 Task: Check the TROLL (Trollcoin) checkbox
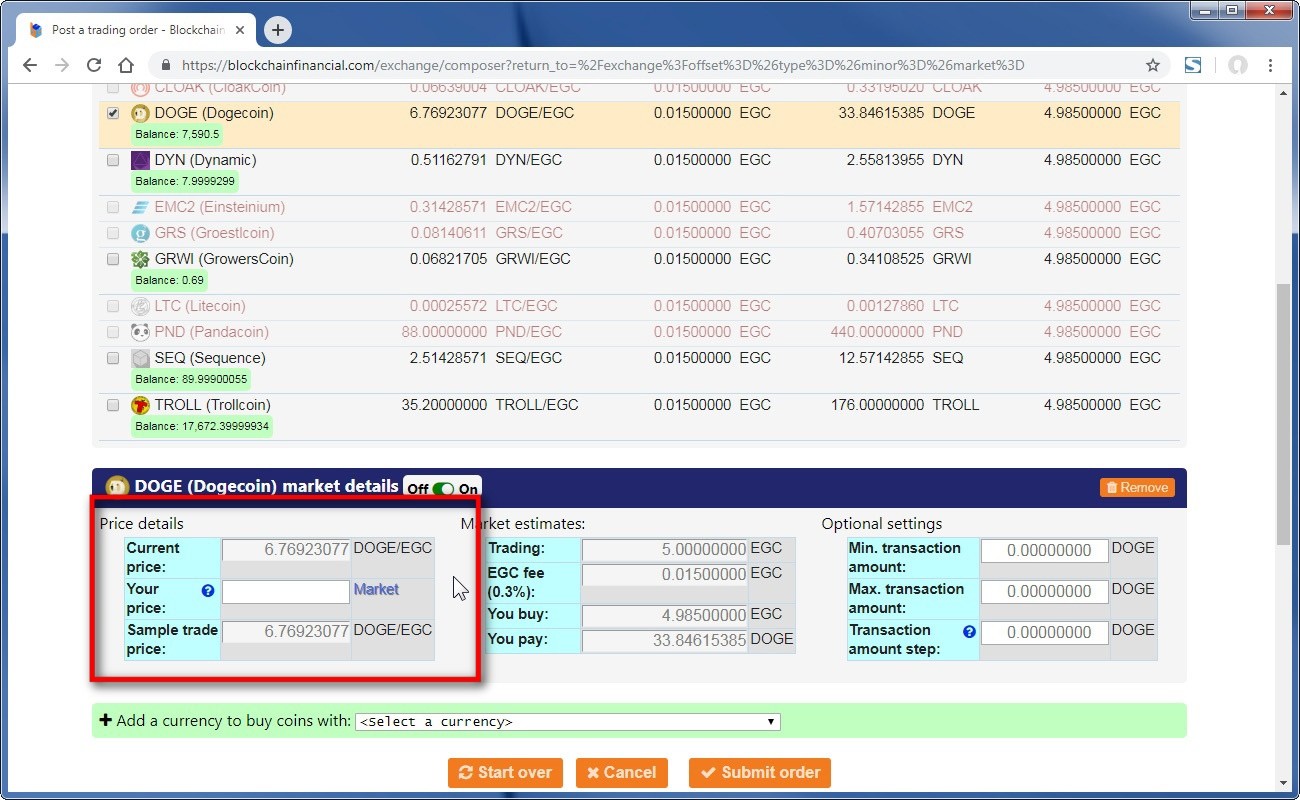tap(113, 405)
